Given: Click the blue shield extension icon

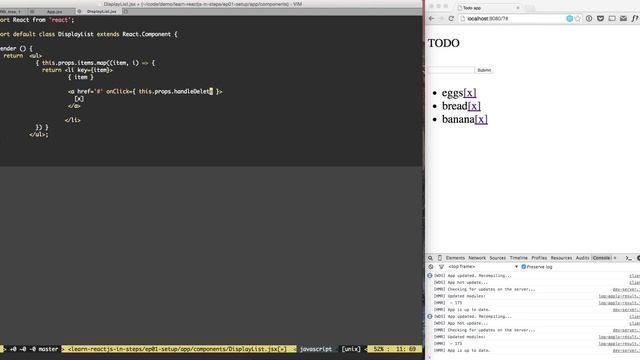Looking at the screenshot, I should (569, 18).
